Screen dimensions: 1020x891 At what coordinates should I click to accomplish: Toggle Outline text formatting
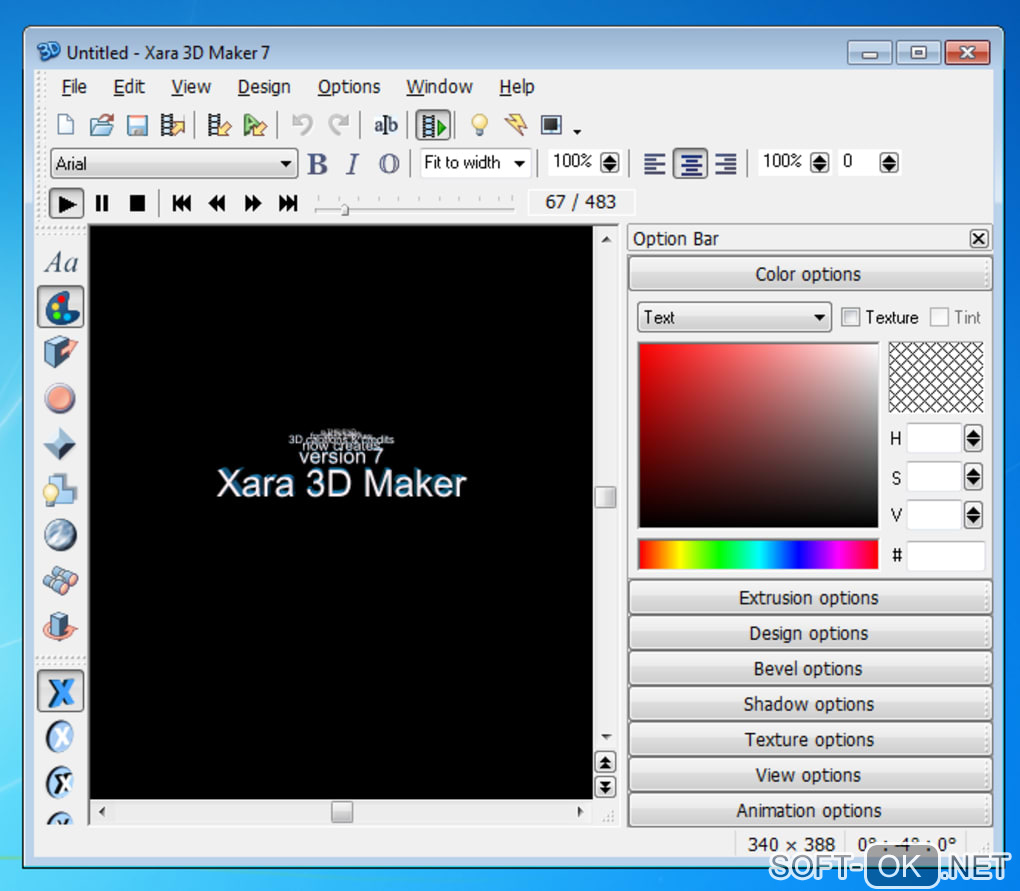tap(389, 164)
